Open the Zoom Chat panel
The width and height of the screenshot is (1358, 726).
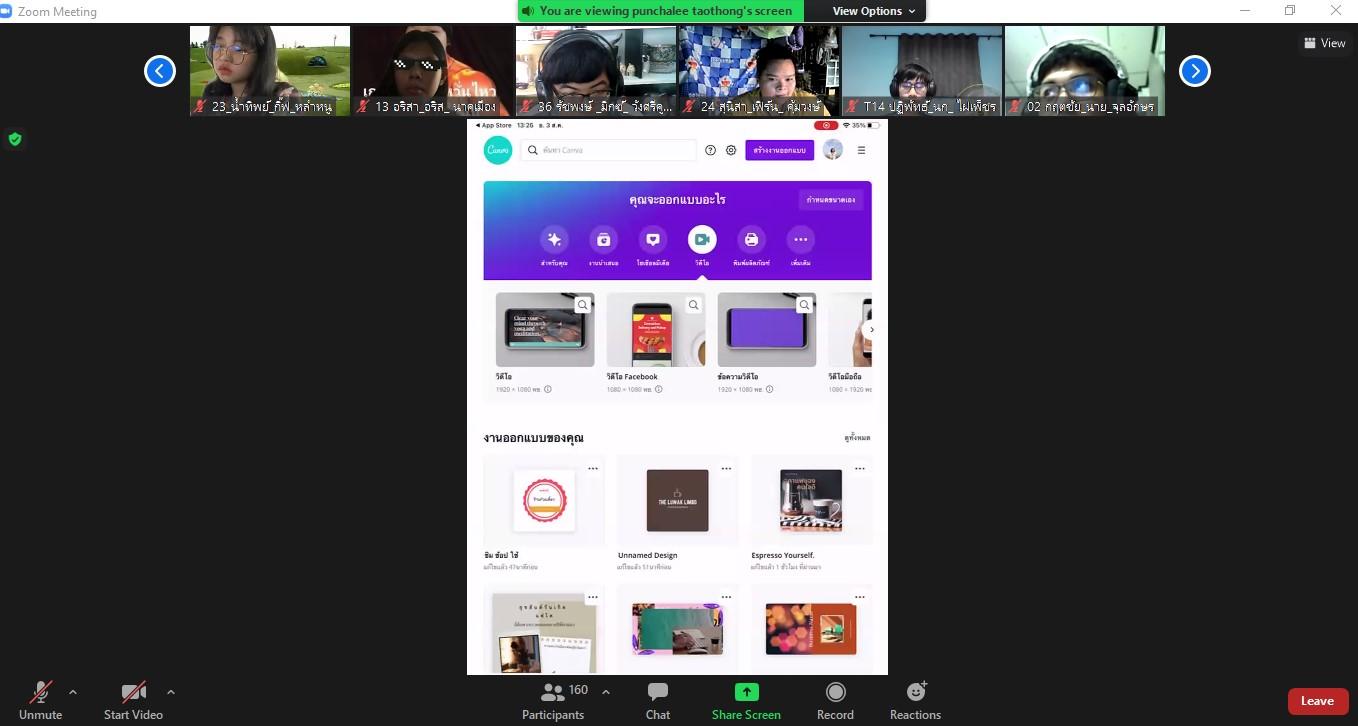(658, 700)
